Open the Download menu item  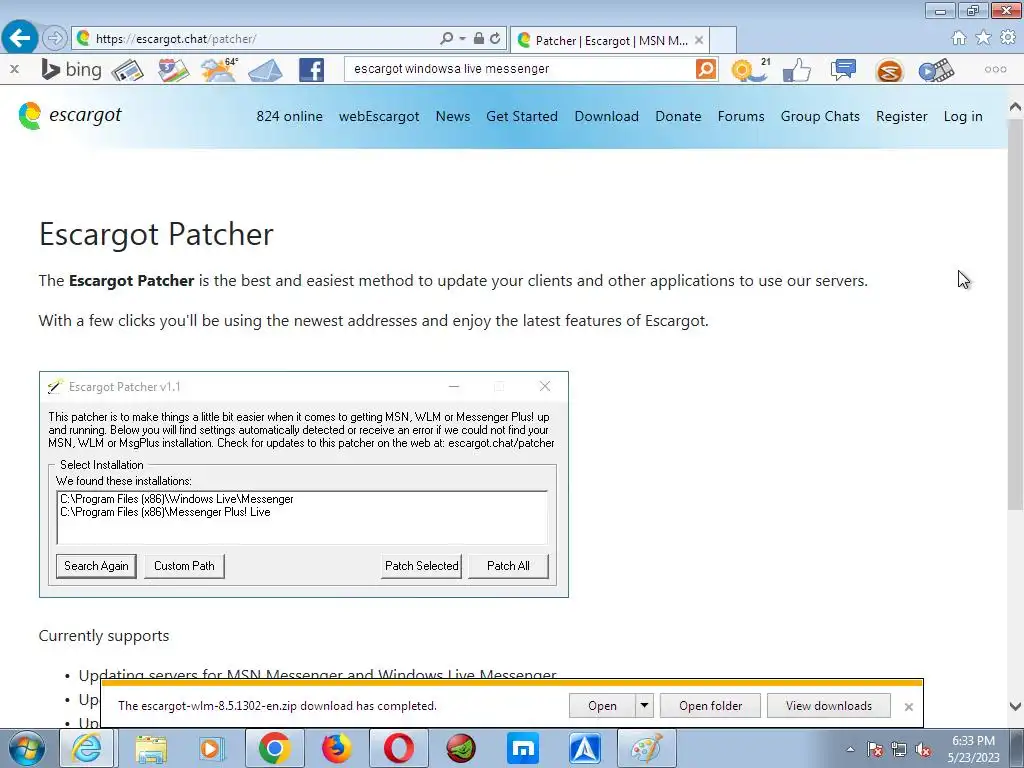607,116
